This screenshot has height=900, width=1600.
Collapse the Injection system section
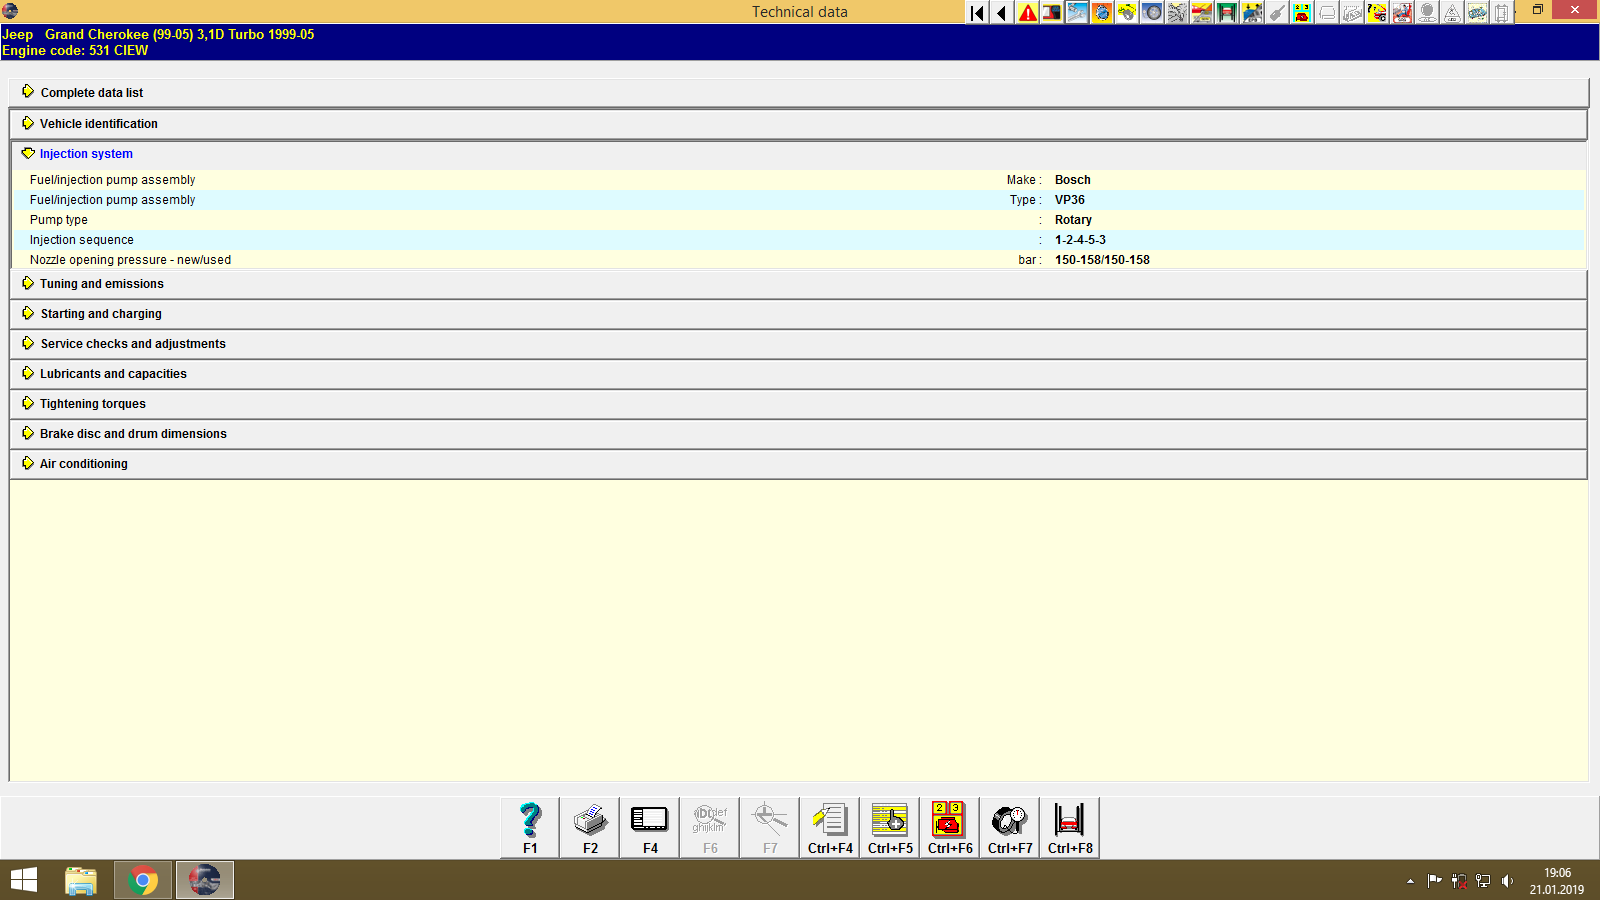pos(85,153)
